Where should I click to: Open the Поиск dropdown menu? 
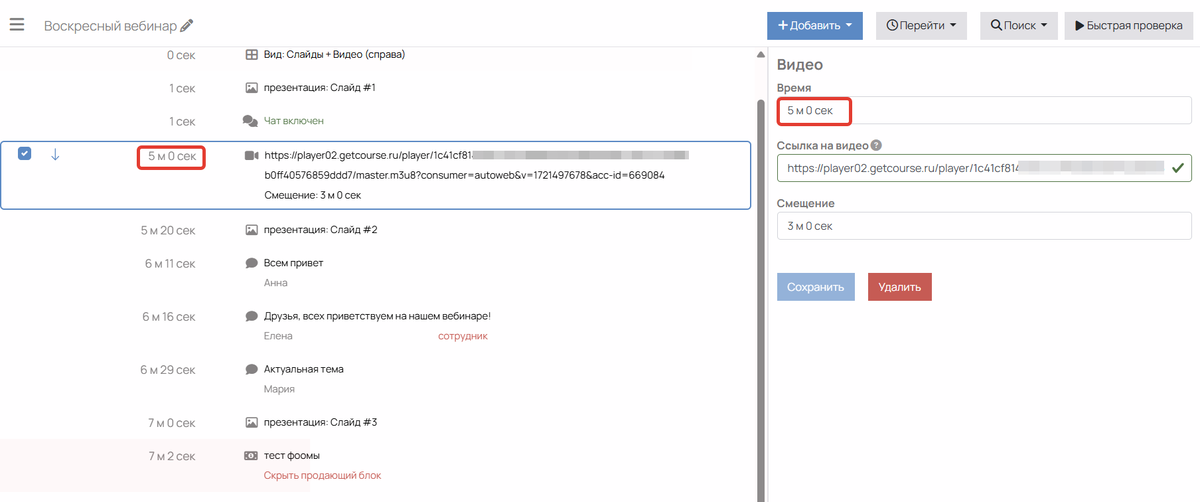1019,26
